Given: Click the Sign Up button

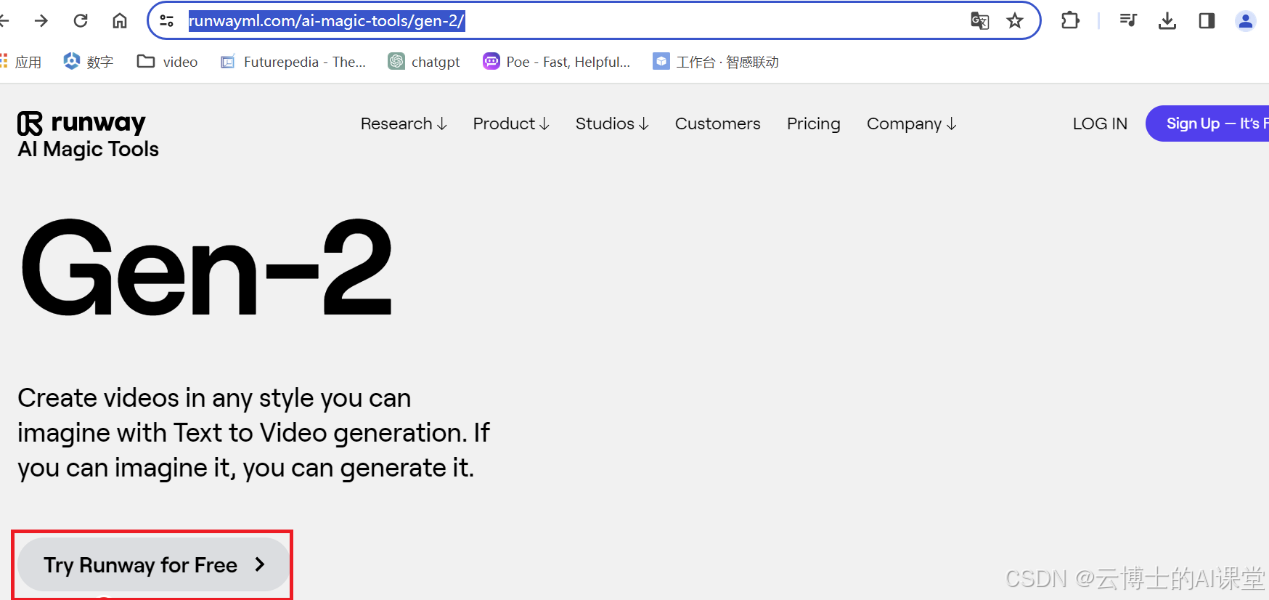Looking at the screenshot, I should click(x=1207, y=124).
